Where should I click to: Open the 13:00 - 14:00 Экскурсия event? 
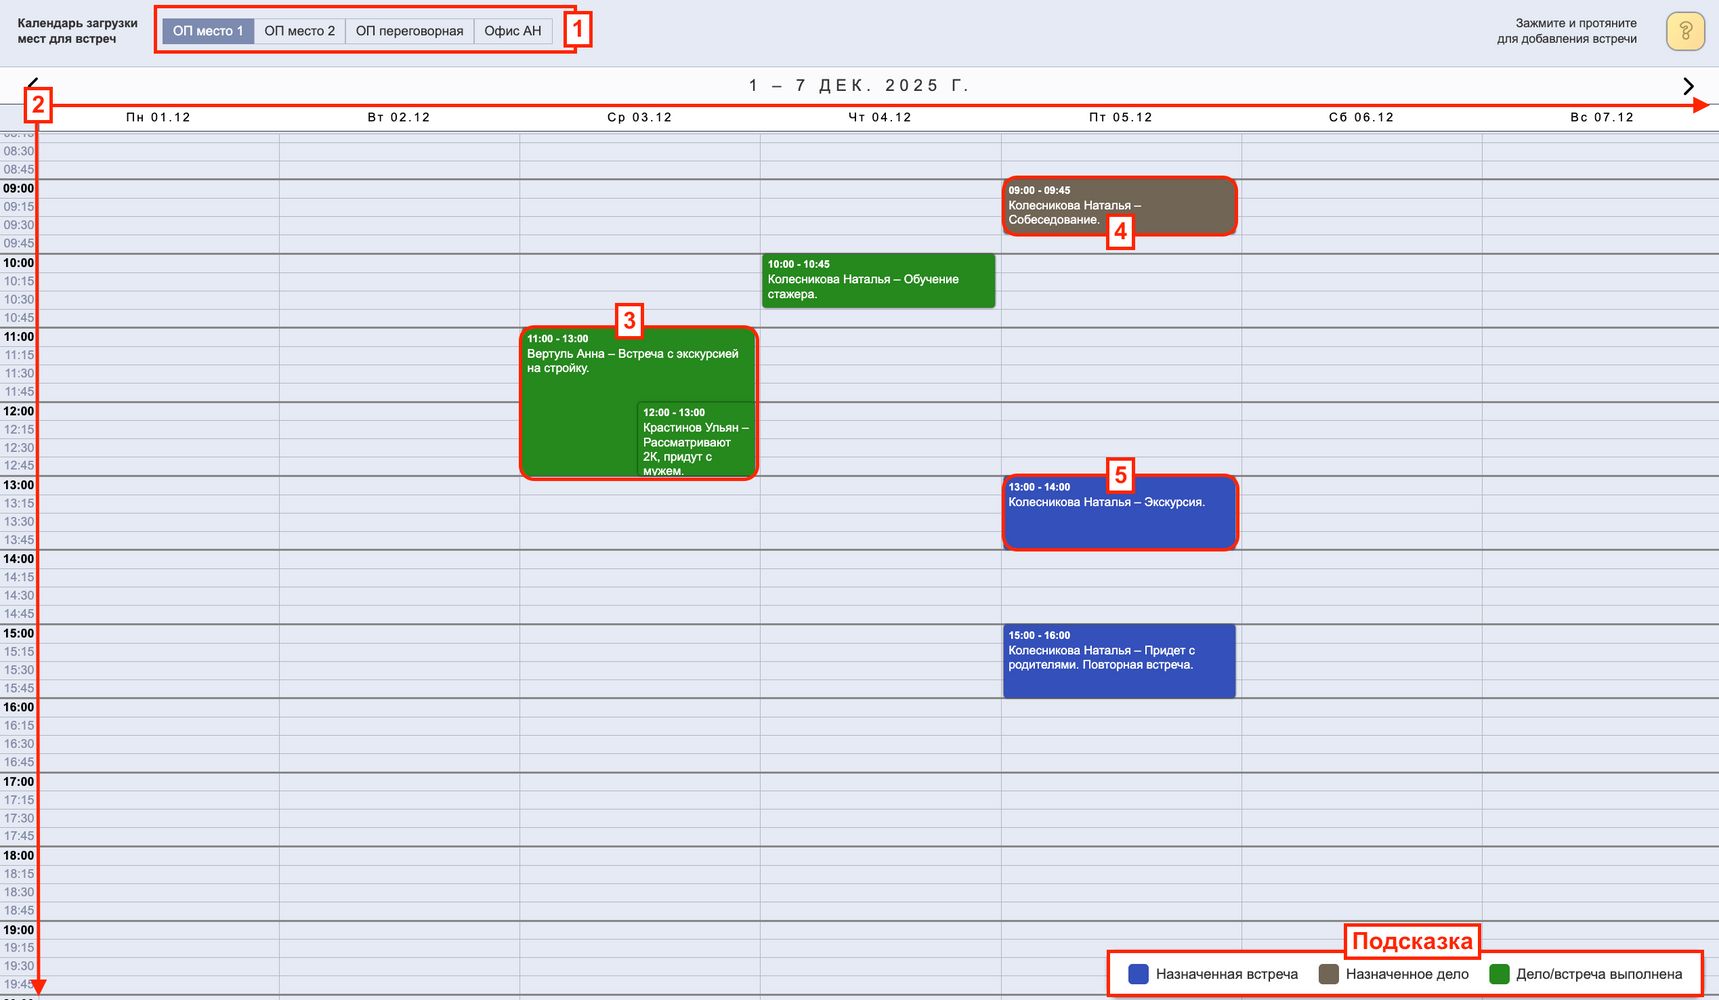point(1119,513)
